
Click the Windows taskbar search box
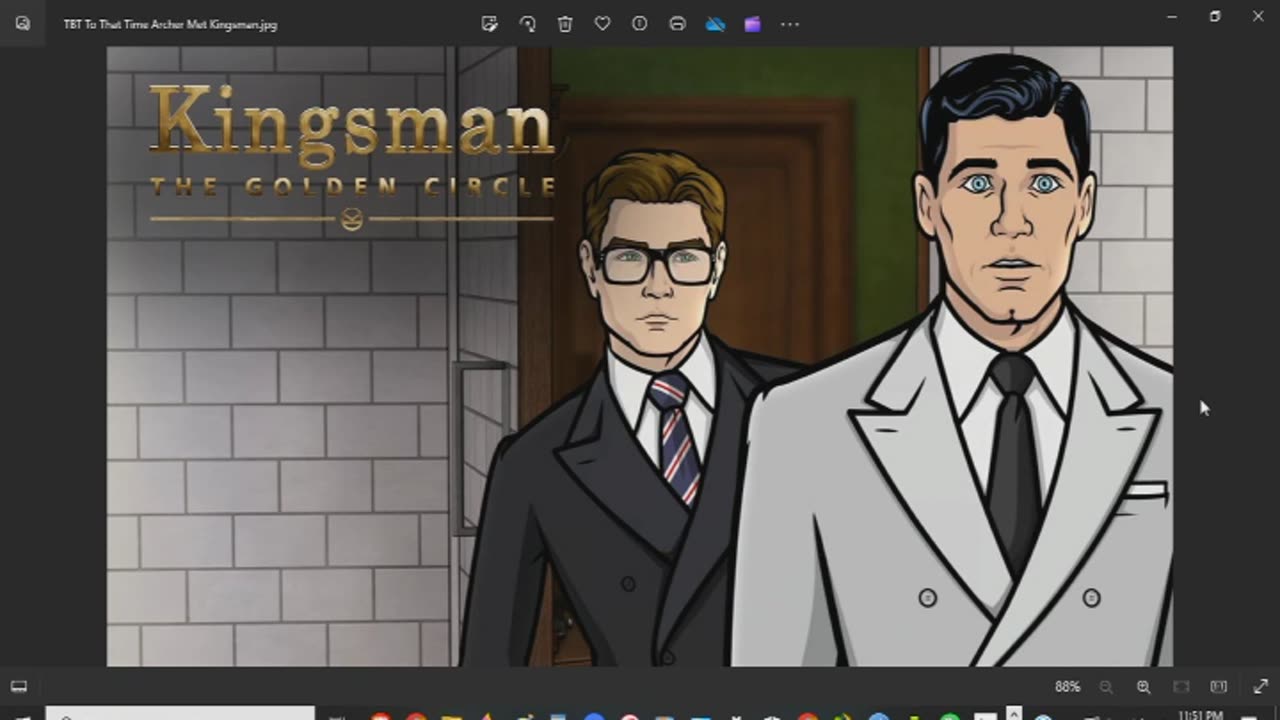180,714
